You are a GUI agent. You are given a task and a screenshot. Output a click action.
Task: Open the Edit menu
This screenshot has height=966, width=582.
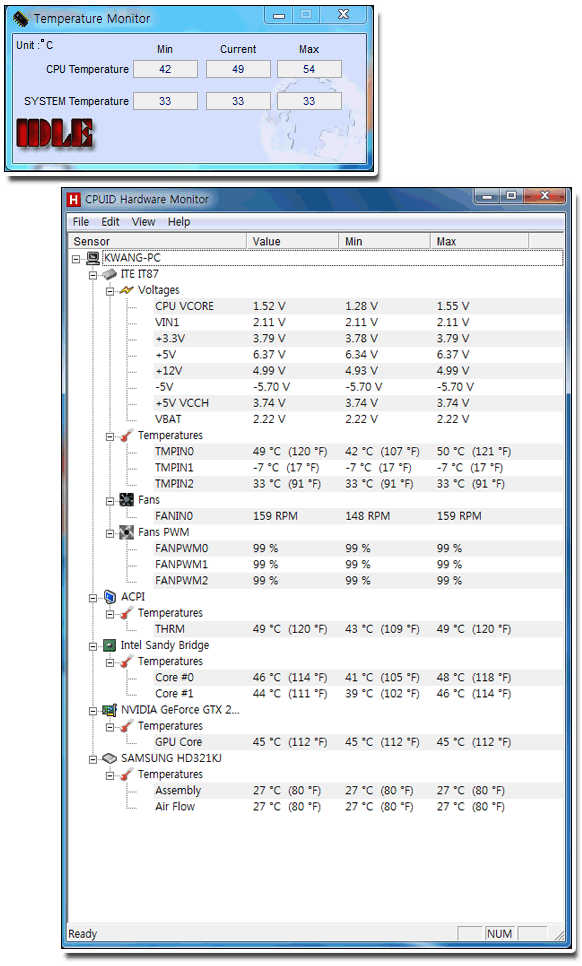click(110, 222)
